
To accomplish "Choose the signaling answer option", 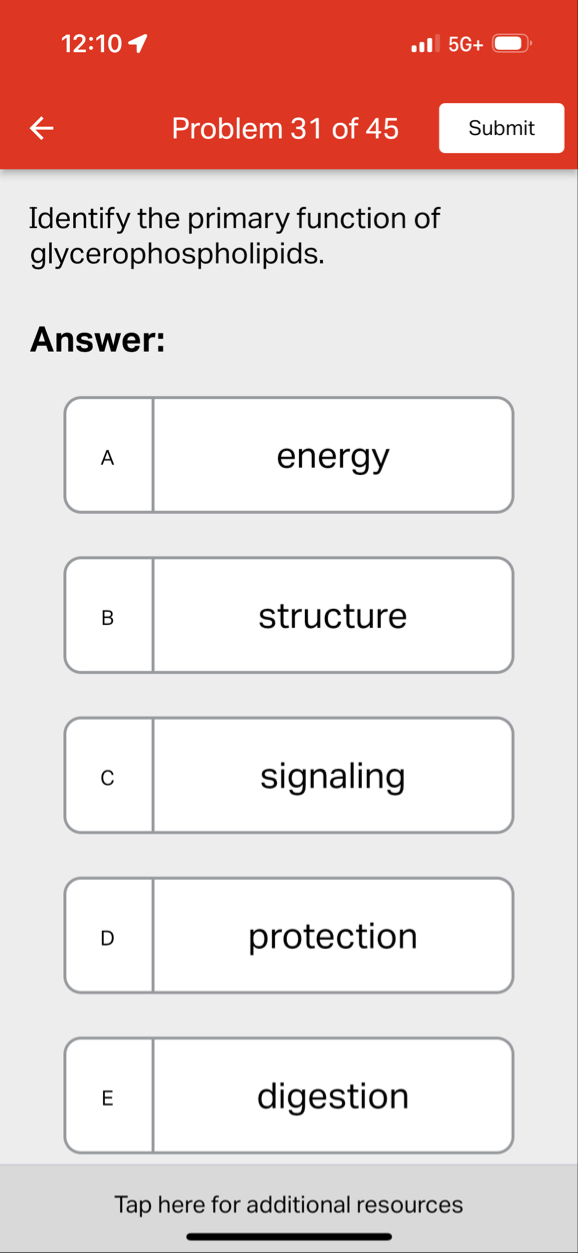I will tap(332, 775).
